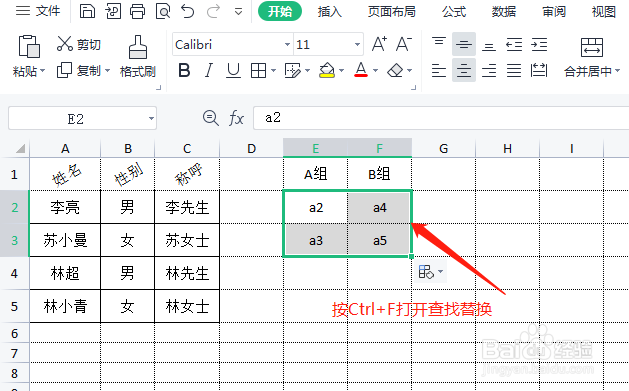The height and width of the screenshot is (391, 629).
Task: Click the 合并居中 merge center button
Action: (591, 57)
